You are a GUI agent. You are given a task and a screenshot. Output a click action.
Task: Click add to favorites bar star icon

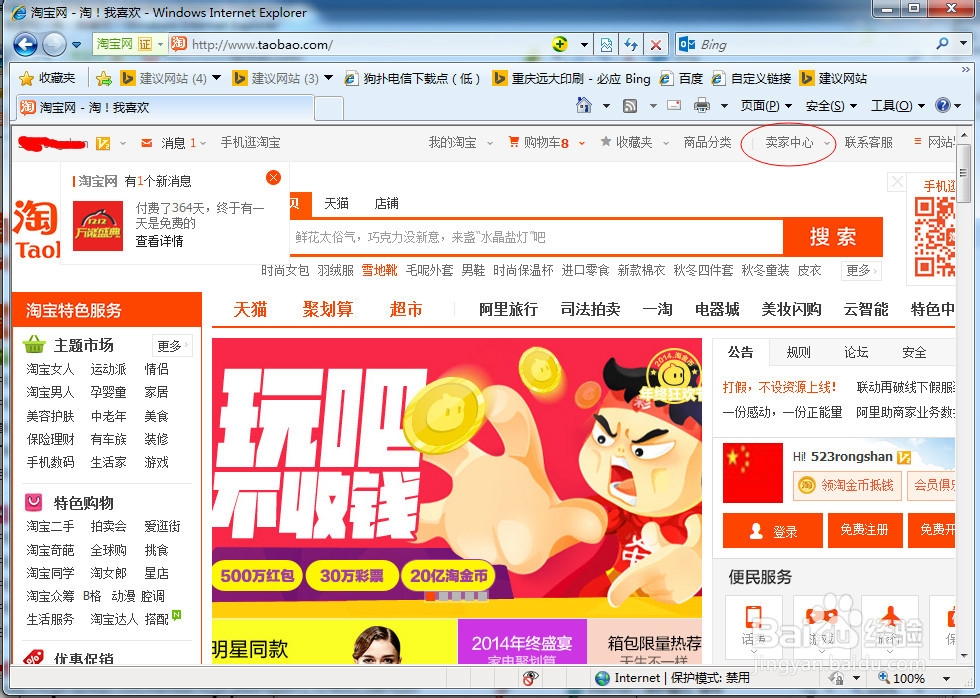click(104, 78)
